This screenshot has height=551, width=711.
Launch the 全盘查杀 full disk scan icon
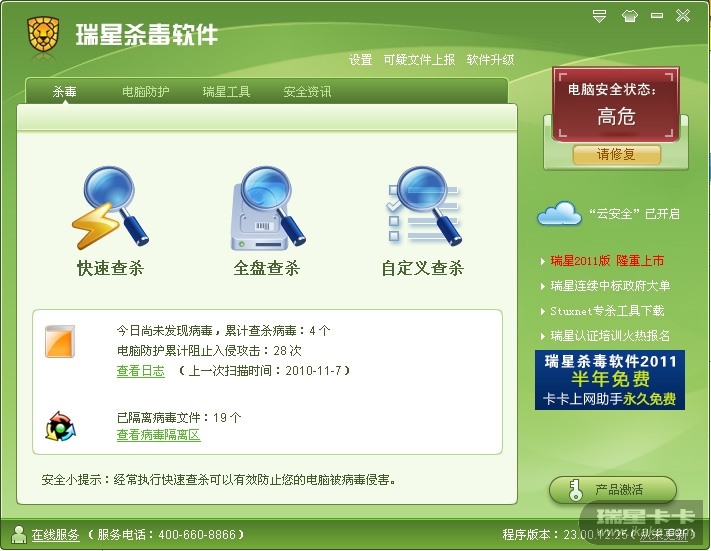coord(268,208)
